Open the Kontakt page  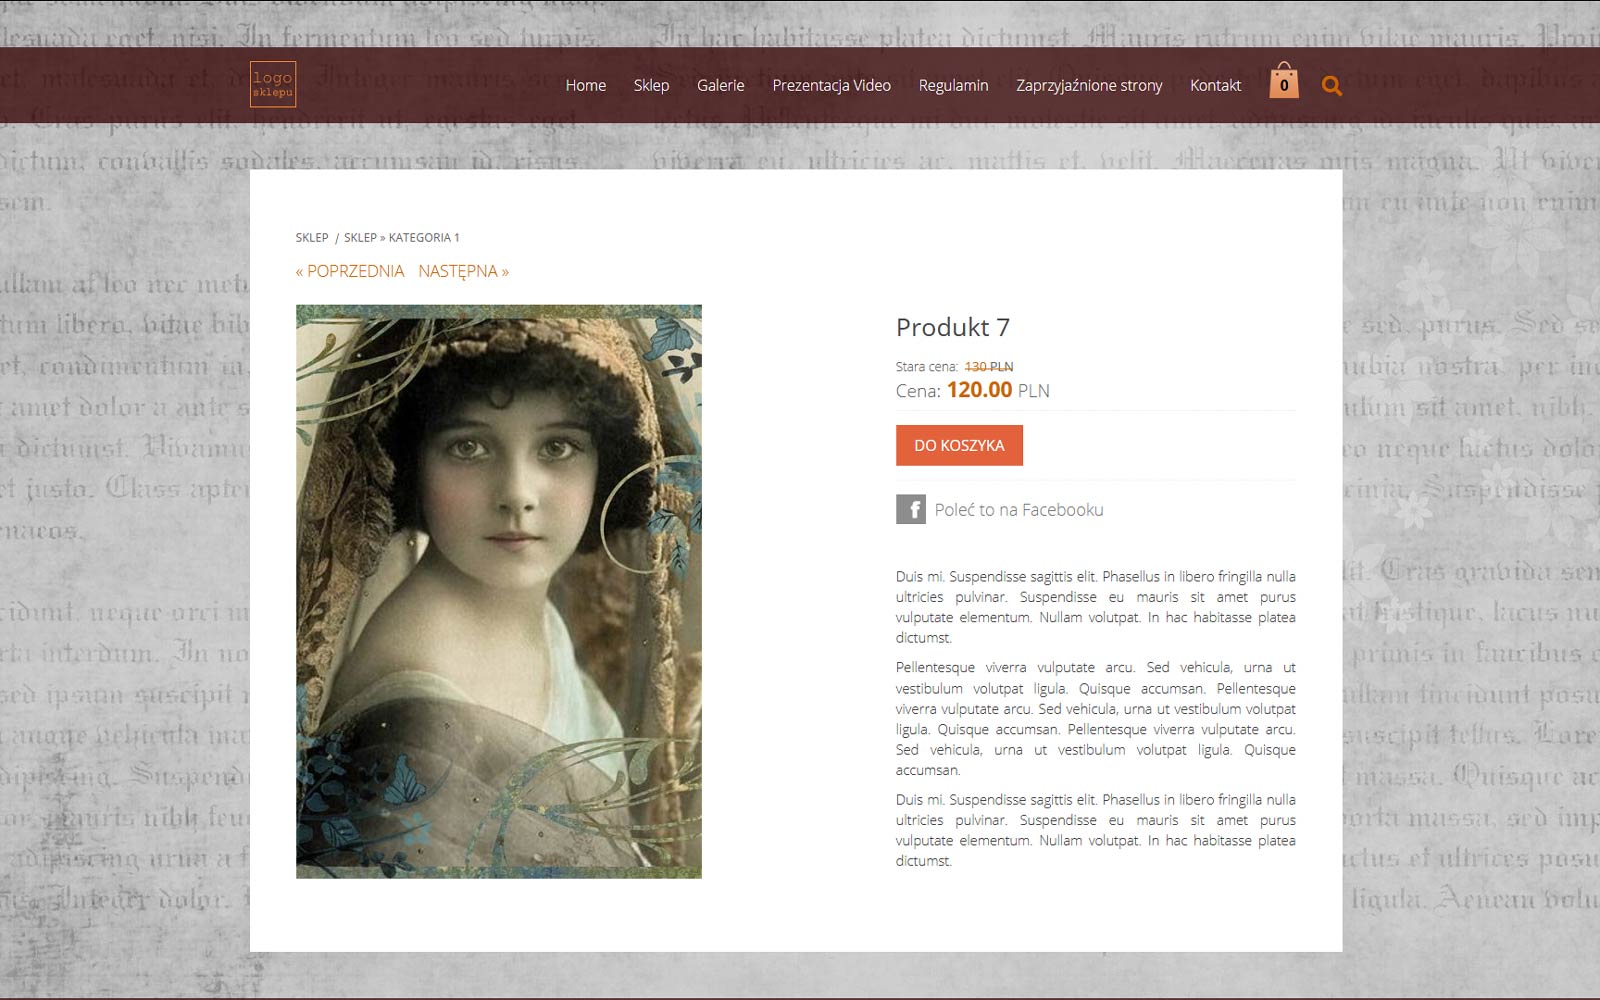coord(1215,85)
